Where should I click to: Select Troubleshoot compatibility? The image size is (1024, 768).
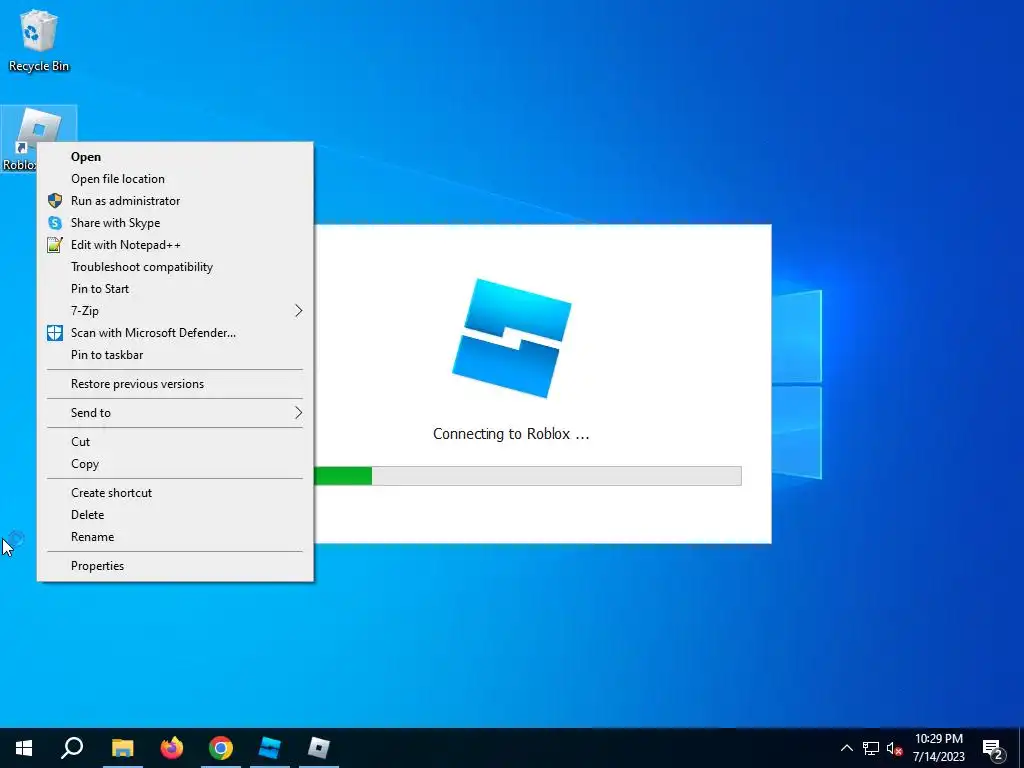(x=175, y=266)
